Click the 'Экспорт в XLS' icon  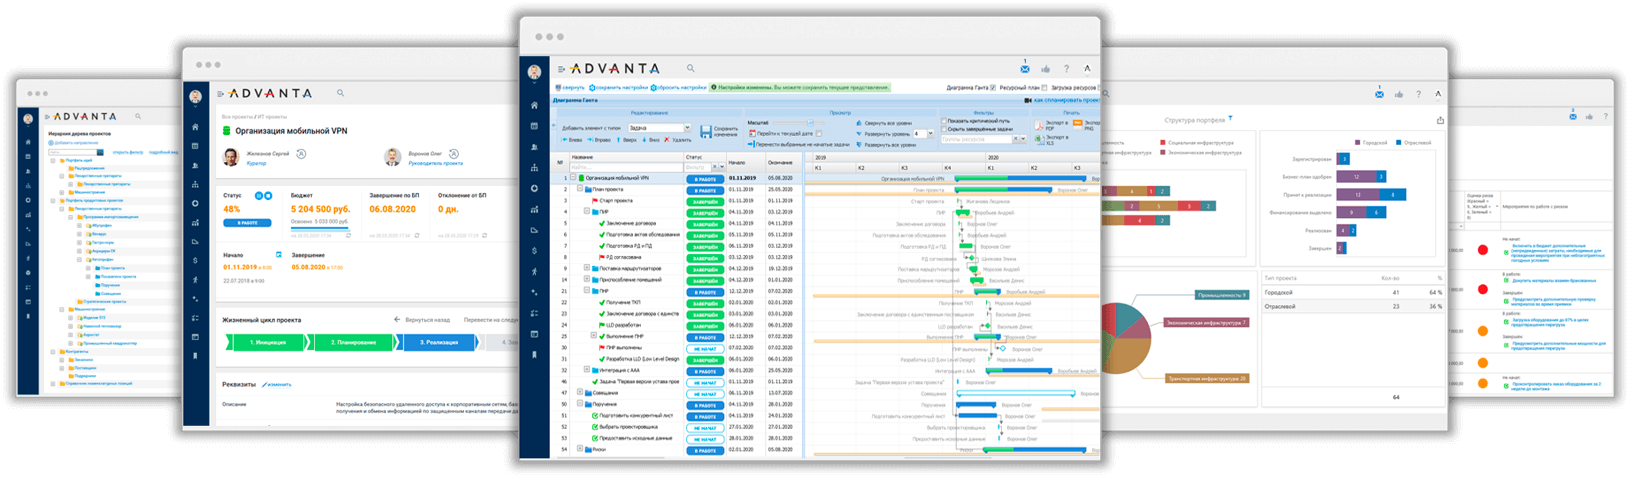(1038, 139)
